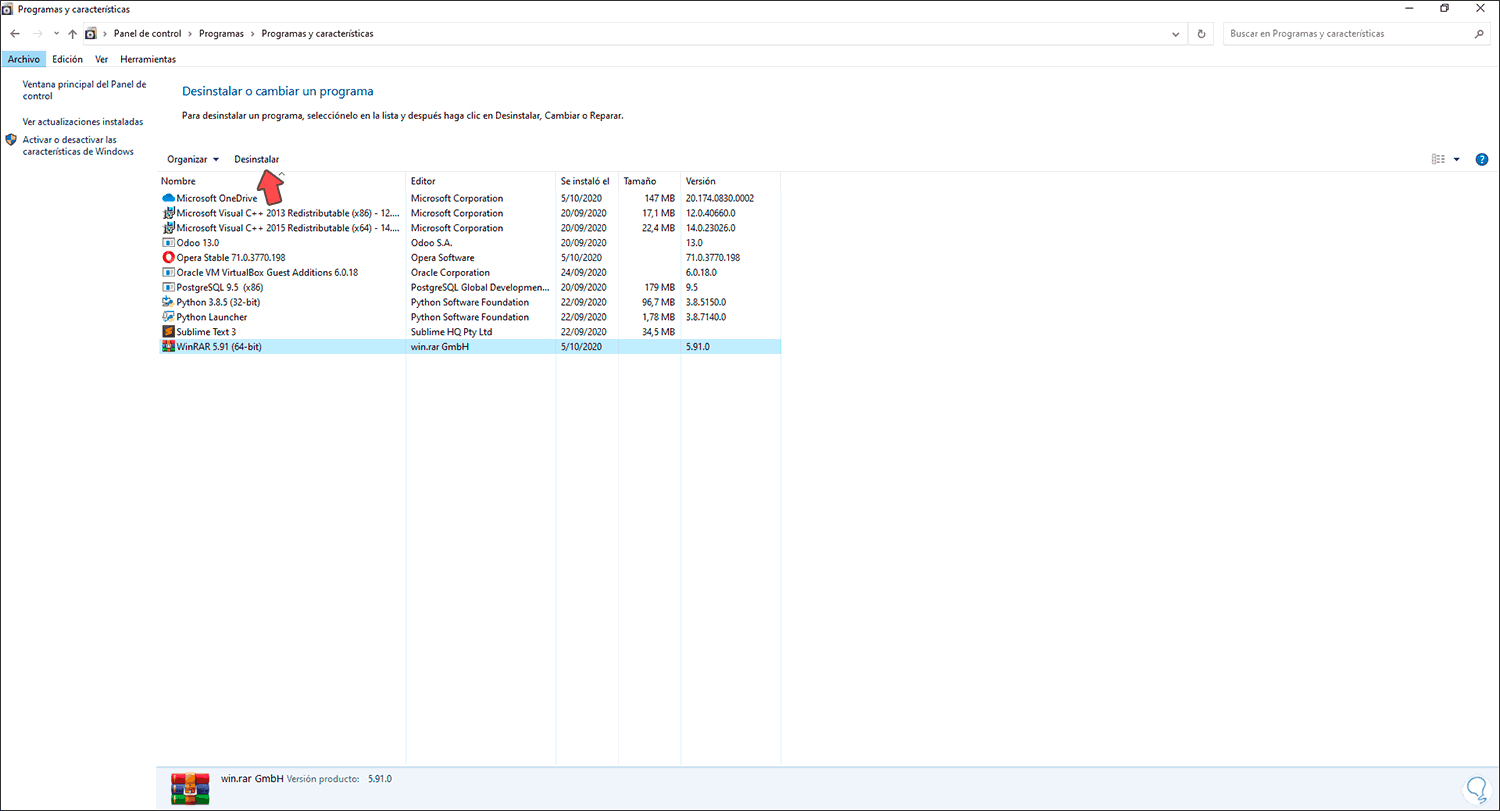Open Activar o desactivar características de Windows

[78, 146]
